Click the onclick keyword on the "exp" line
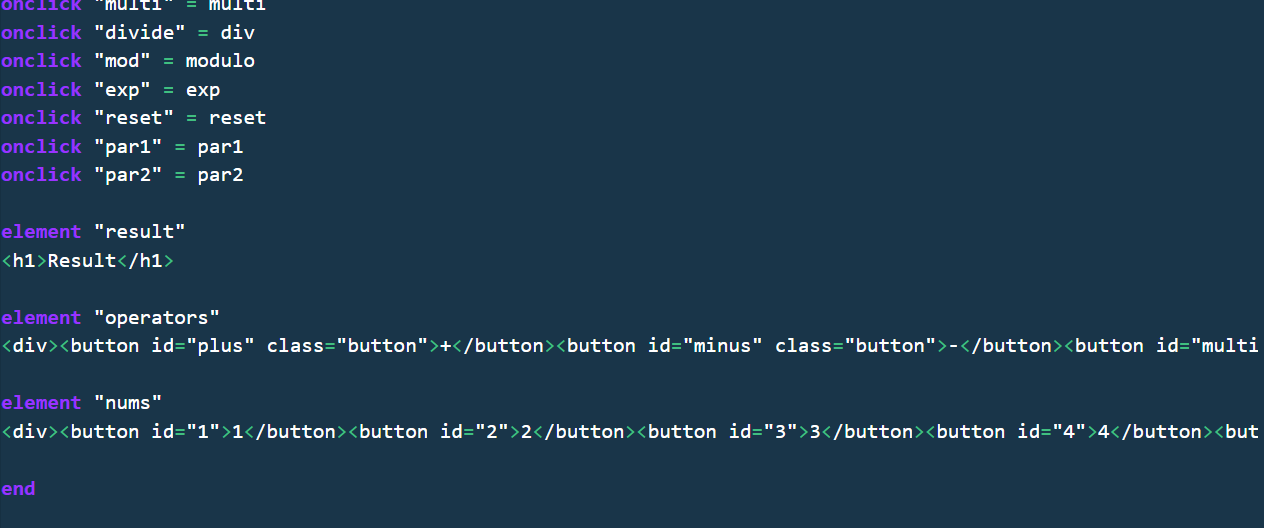1264x528 pixels. pyautogui.click(x=41, y=90)
